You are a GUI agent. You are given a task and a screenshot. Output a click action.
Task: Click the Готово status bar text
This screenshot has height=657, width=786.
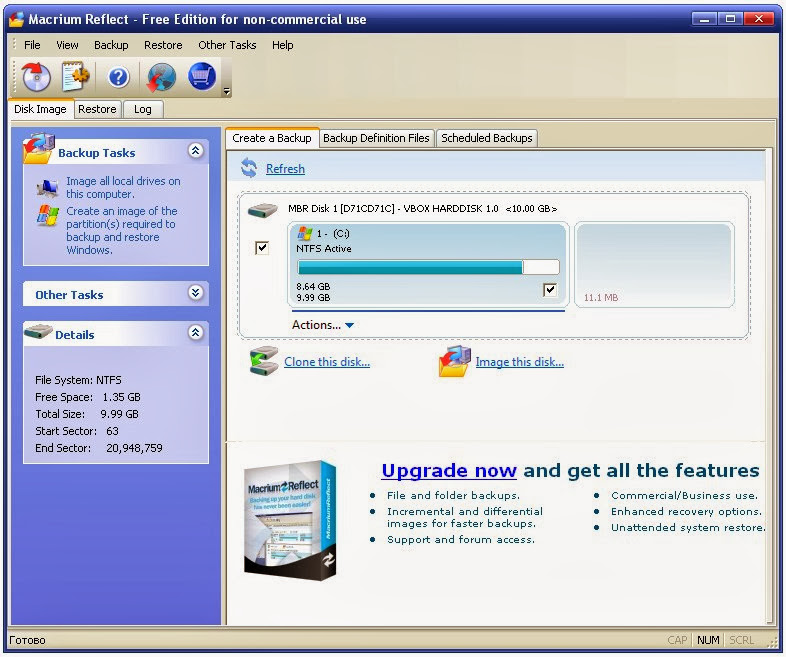27,640
